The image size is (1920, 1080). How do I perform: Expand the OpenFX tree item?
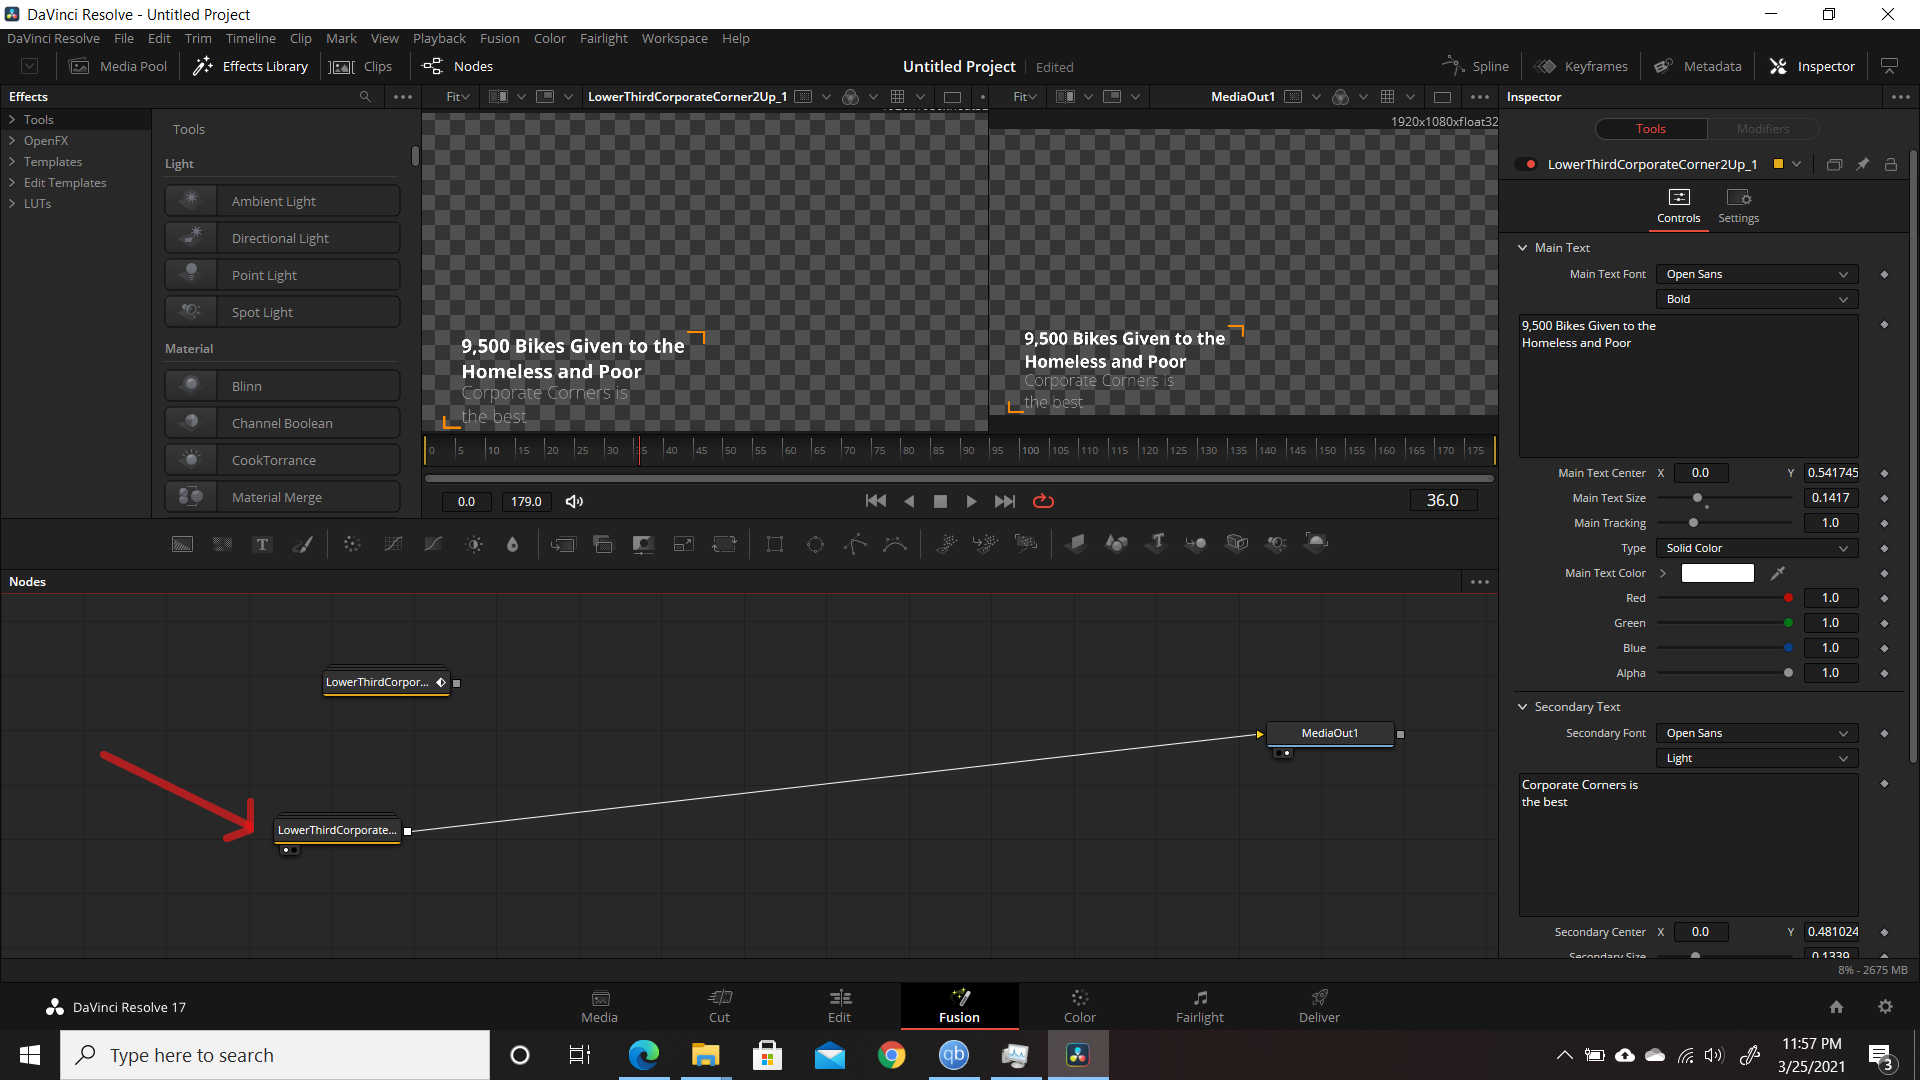point(12,141)
